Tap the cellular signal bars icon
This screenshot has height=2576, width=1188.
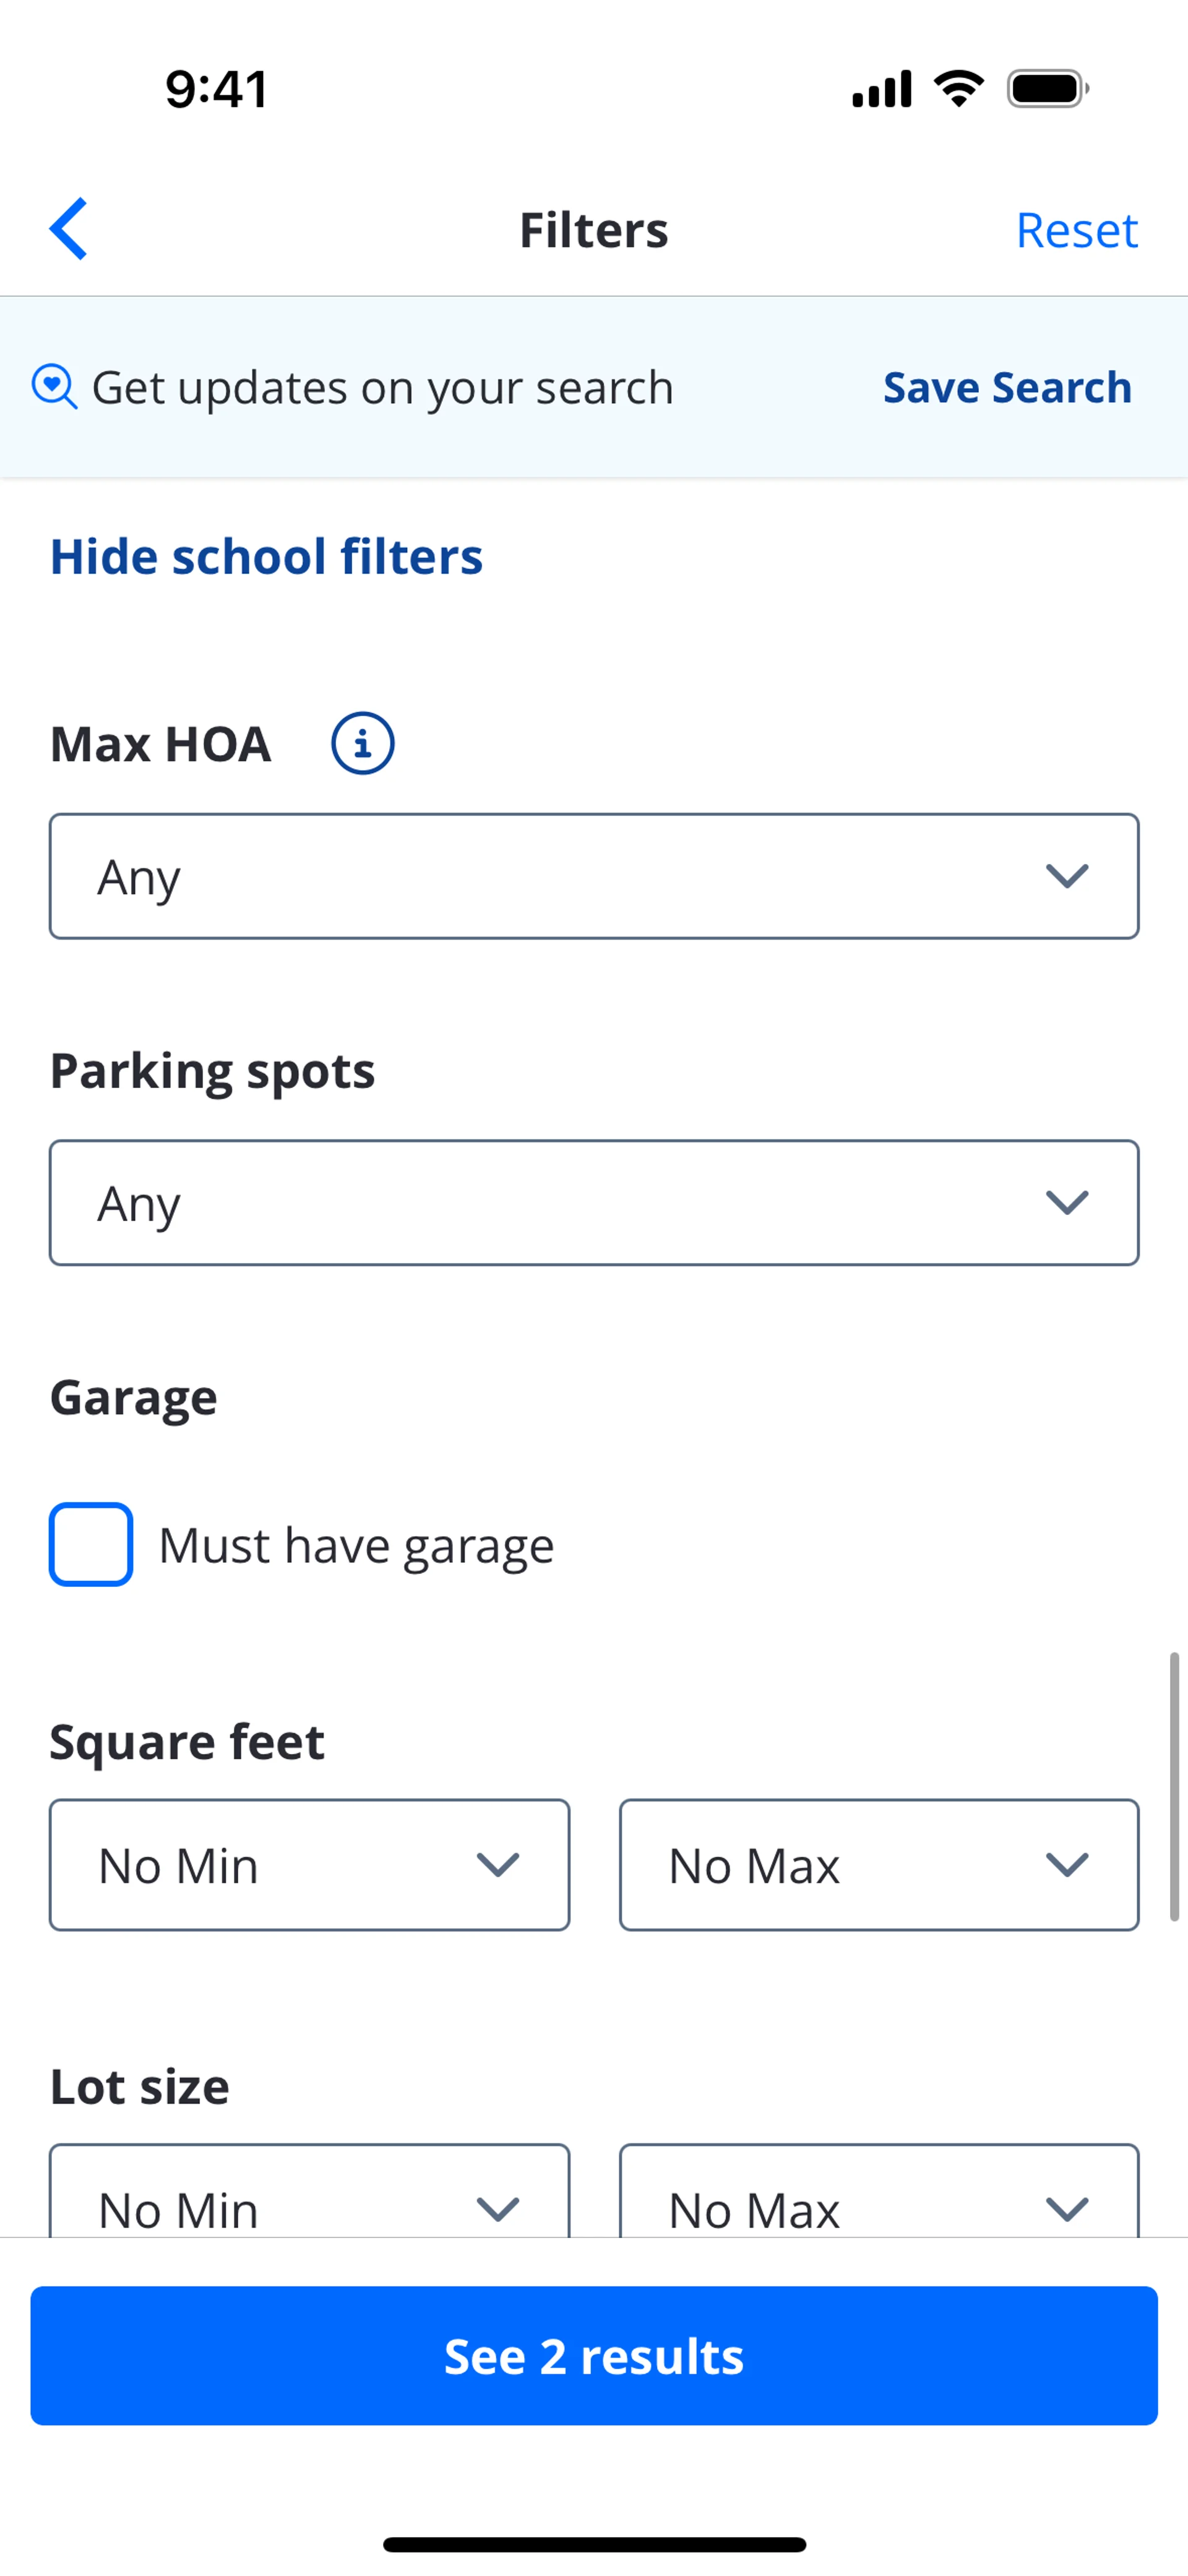[881, 89]
